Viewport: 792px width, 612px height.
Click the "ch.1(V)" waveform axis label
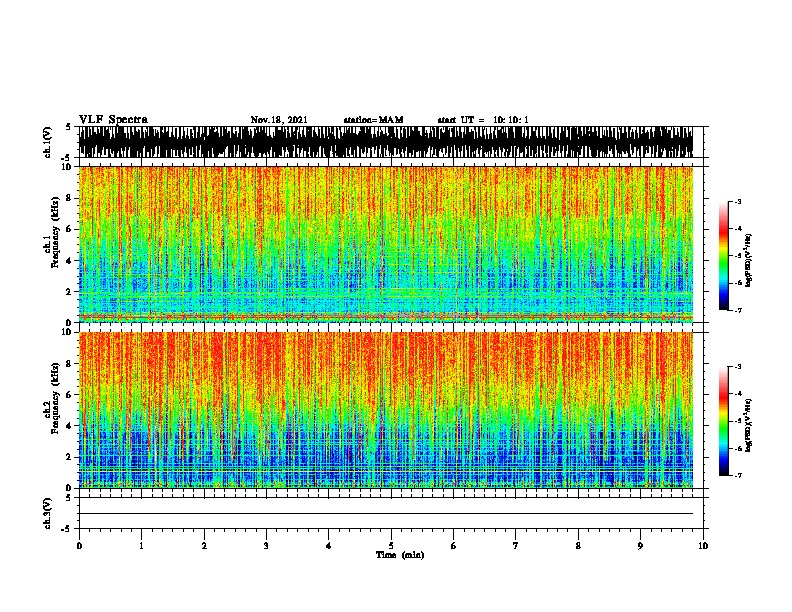click(x=47, y=142)
